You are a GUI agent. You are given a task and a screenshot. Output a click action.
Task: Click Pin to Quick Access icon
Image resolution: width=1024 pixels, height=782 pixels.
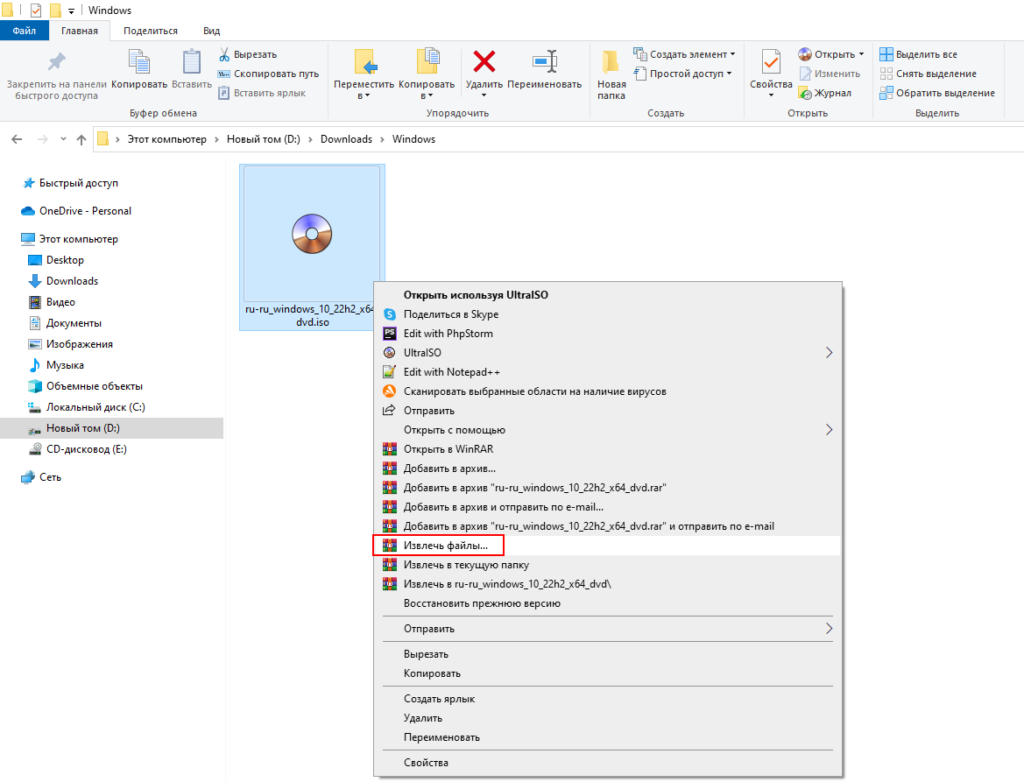(x=56, y=62)
